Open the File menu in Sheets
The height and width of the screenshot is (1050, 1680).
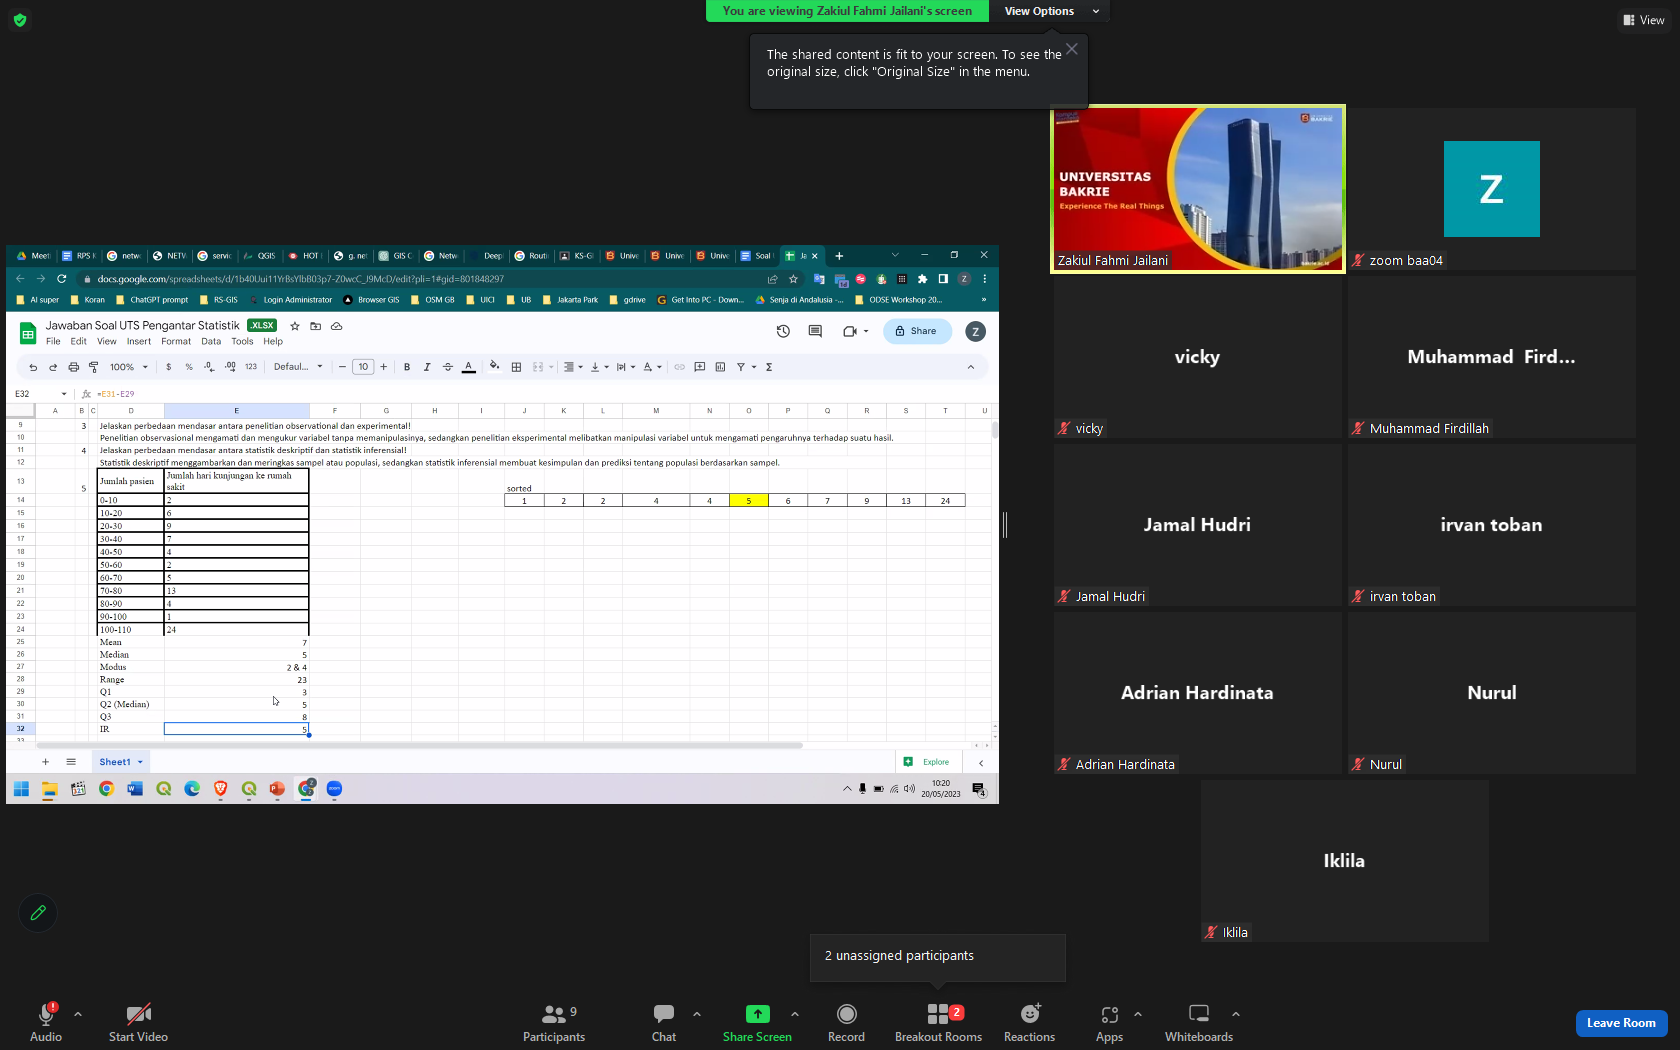click(x=53, y=341)
